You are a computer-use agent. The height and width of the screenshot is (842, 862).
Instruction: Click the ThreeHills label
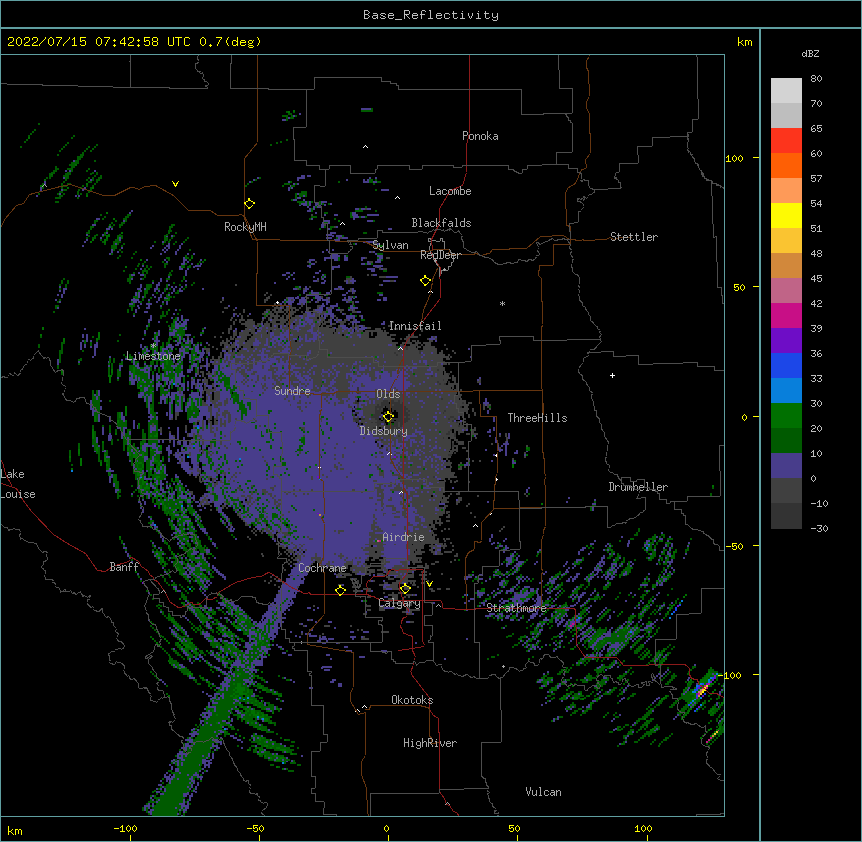tap(537, 418)
